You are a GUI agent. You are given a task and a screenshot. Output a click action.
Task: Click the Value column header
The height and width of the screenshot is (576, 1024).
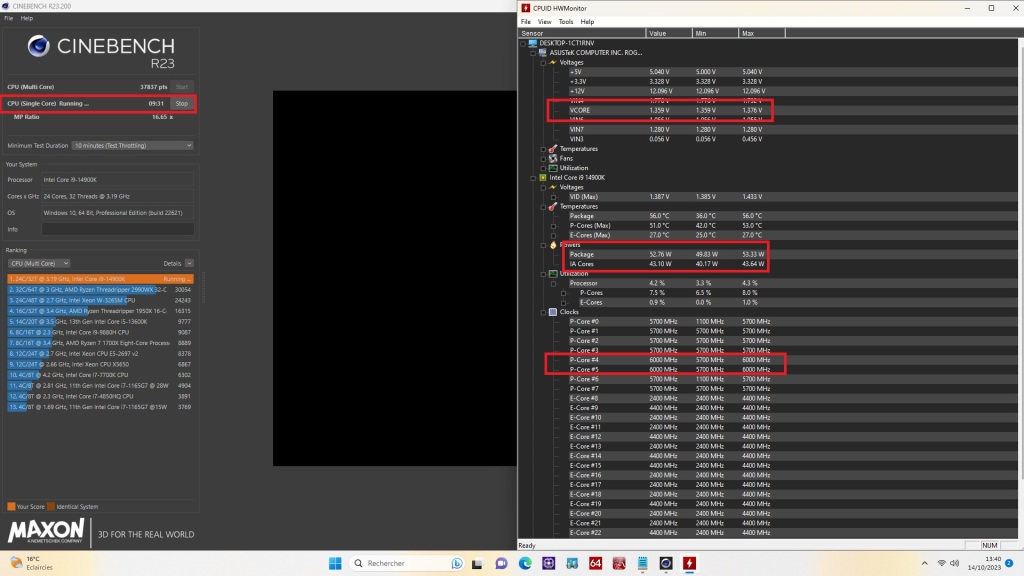(x=669, y=33)
